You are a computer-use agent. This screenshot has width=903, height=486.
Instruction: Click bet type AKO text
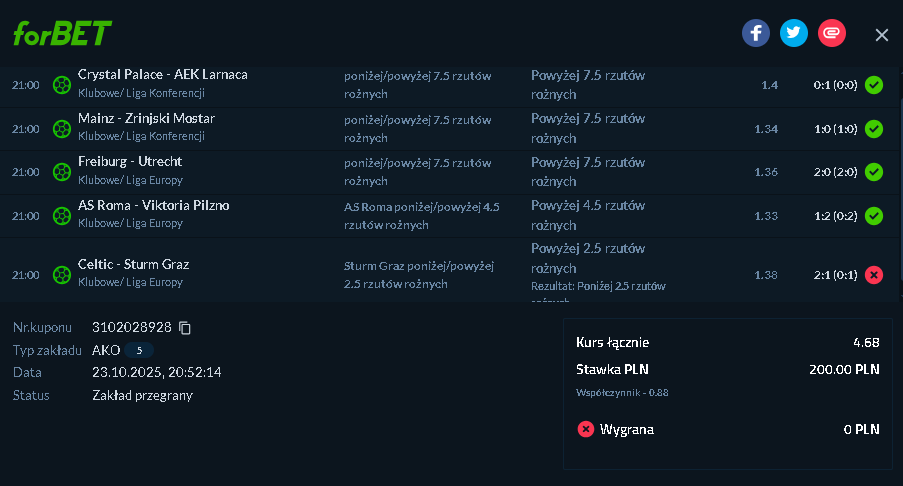click(106, 350)
